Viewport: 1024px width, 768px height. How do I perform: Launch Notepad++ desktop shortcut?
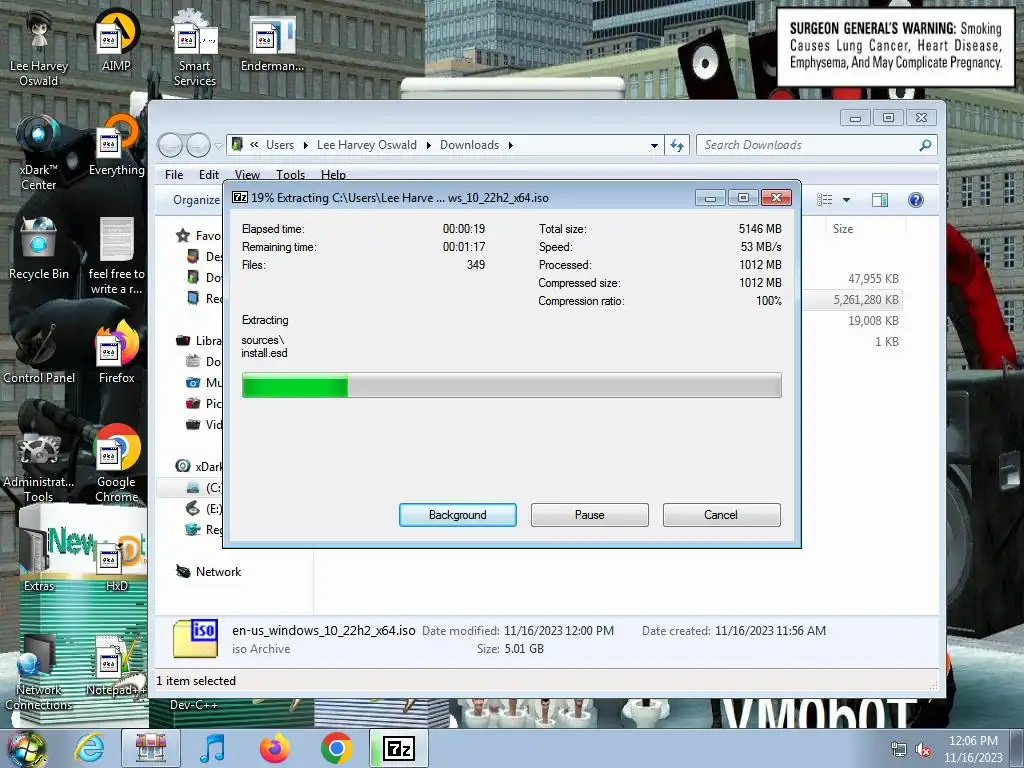click(116, 665)
